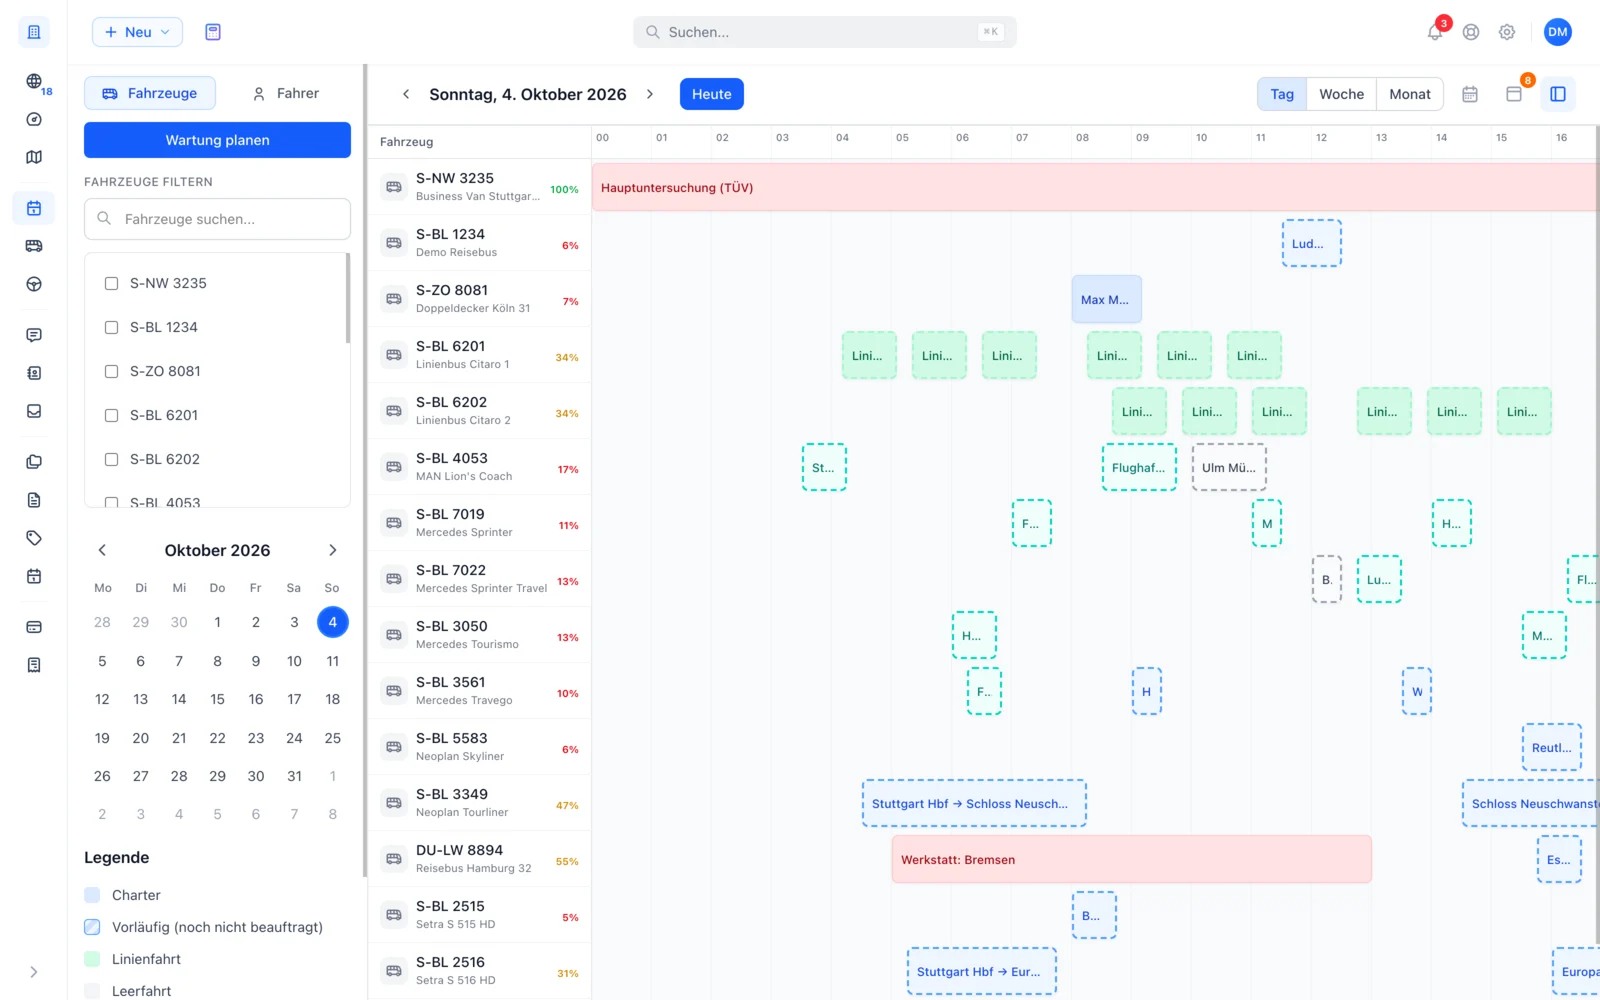Show next month in Oktober 2026 calendar
This screenshot has width=1600, height=1000.
tap(333, 550)
